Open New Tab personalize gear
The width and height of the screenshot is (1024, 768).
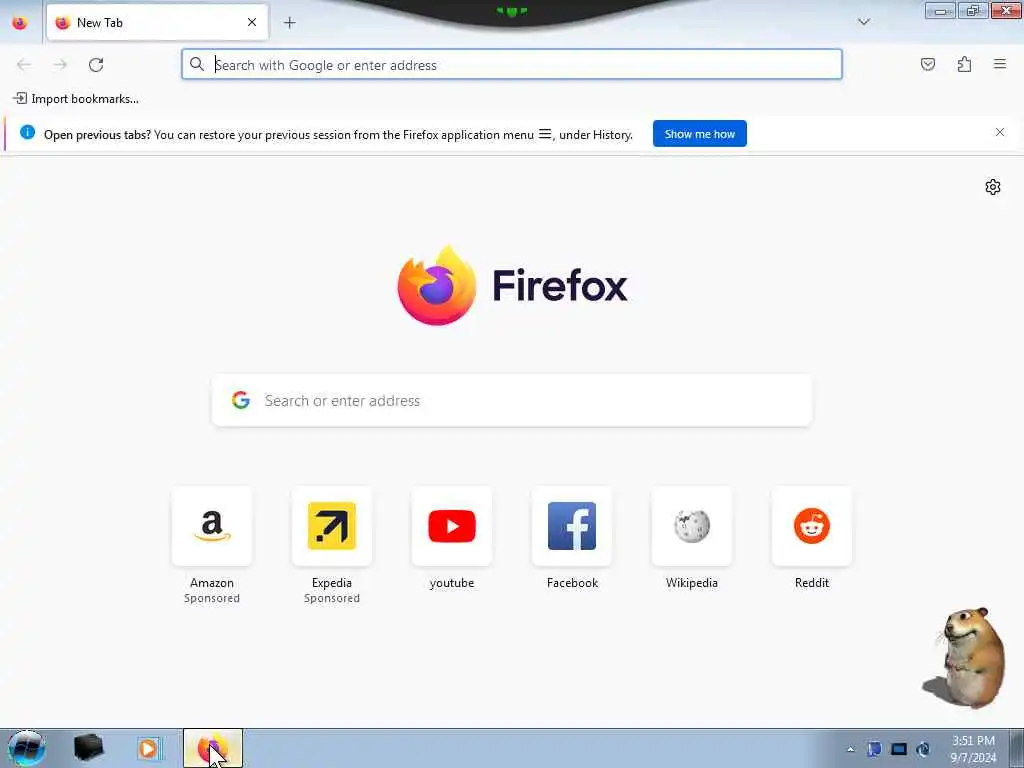tap(993, 187)
